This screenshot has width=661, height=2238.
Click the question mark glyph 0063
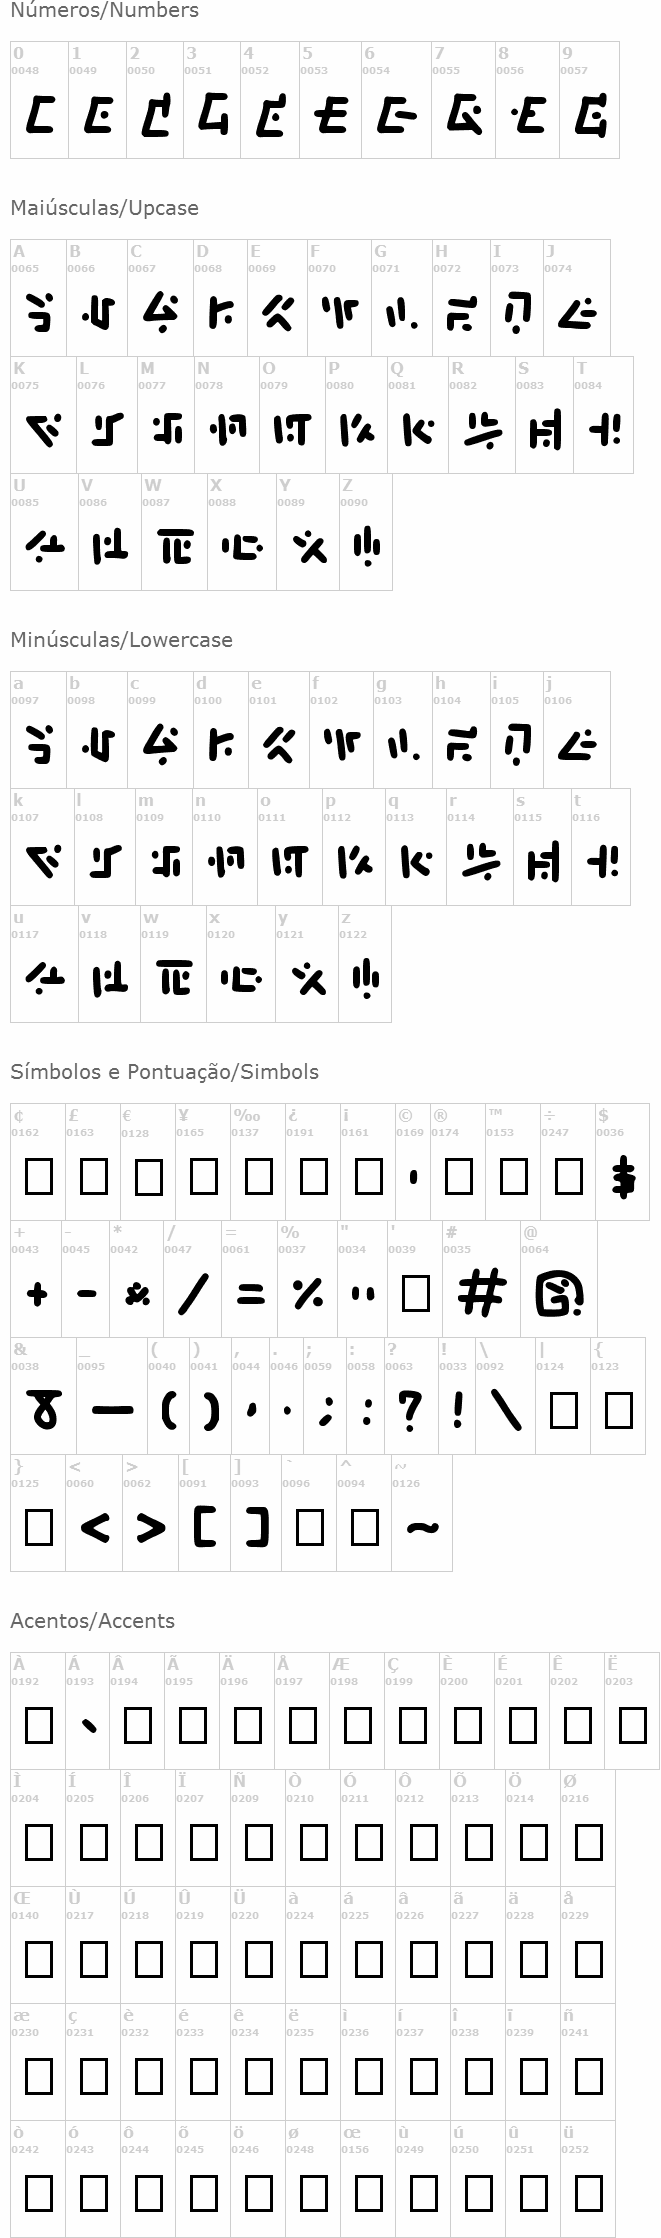(409, 1396)
